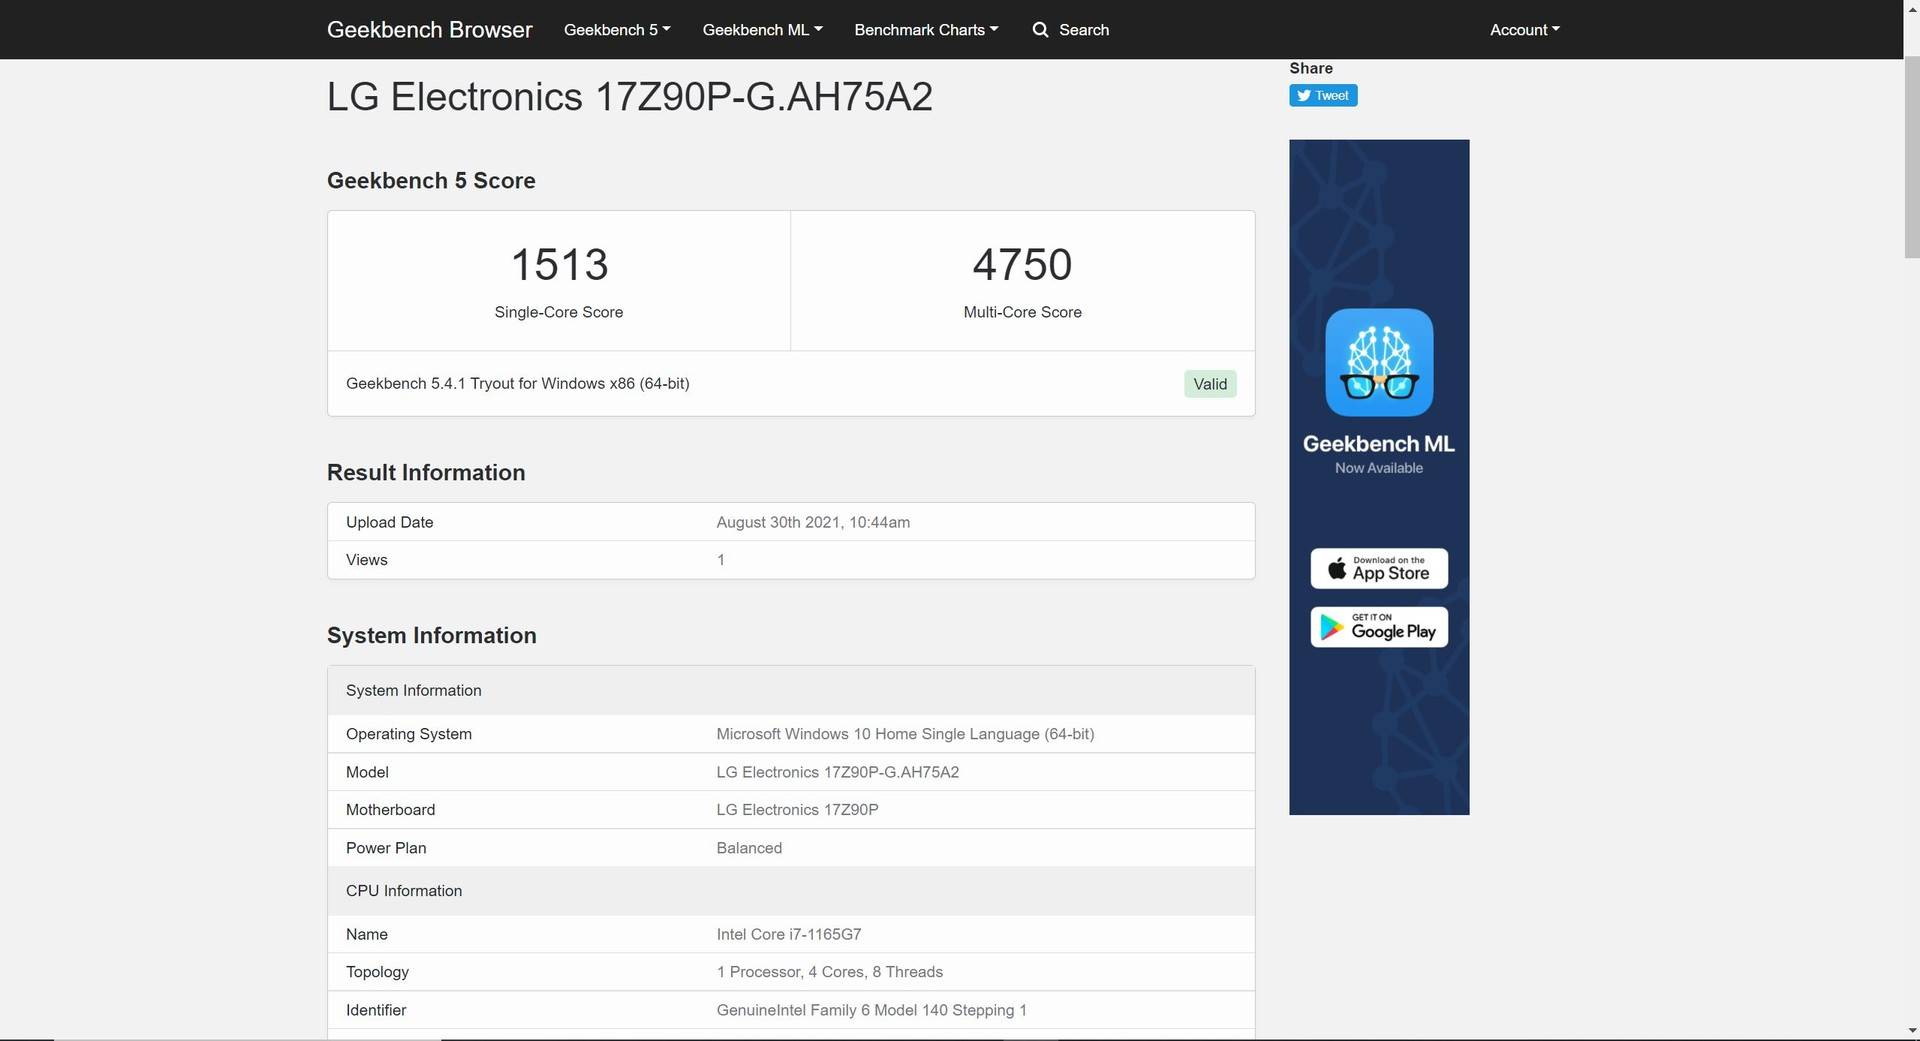Expand the Geekbench ML nav menu
The width and height of the screenshot is (1920, 1041).
(762, 30)
